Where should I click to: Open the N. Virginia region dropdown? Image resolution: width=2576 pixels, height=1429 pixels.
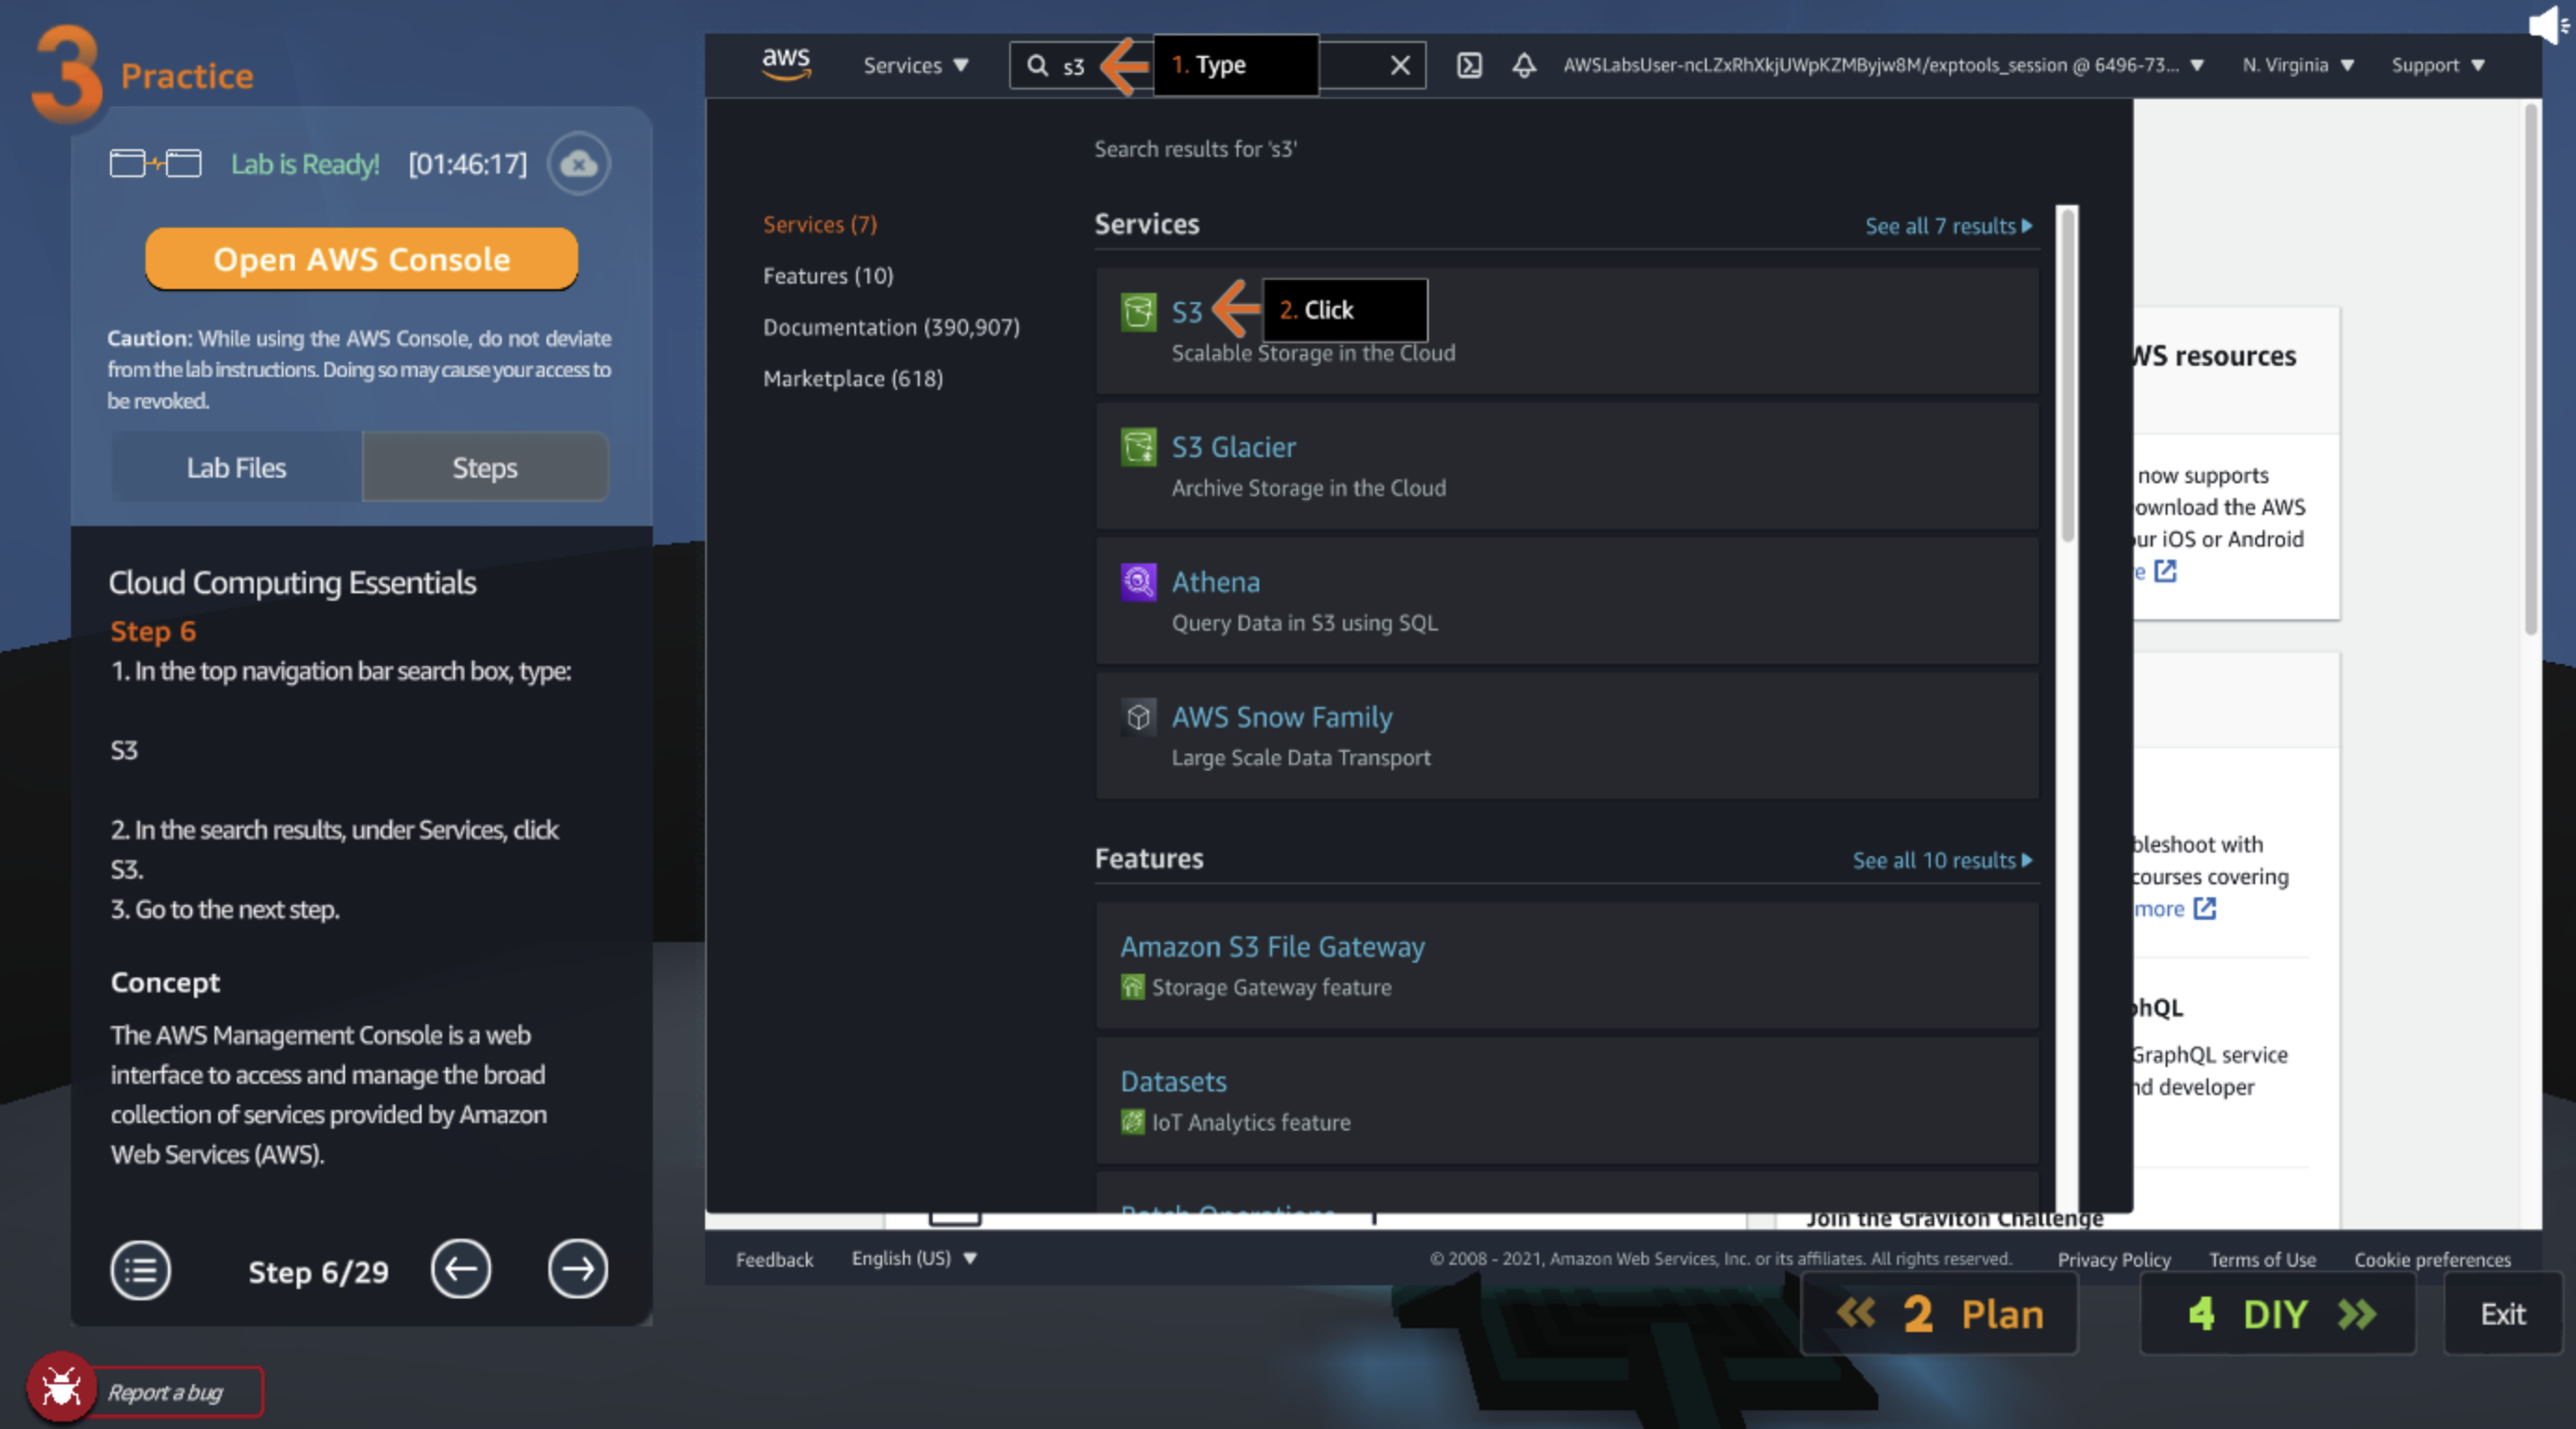click(x=2297, y=65)
